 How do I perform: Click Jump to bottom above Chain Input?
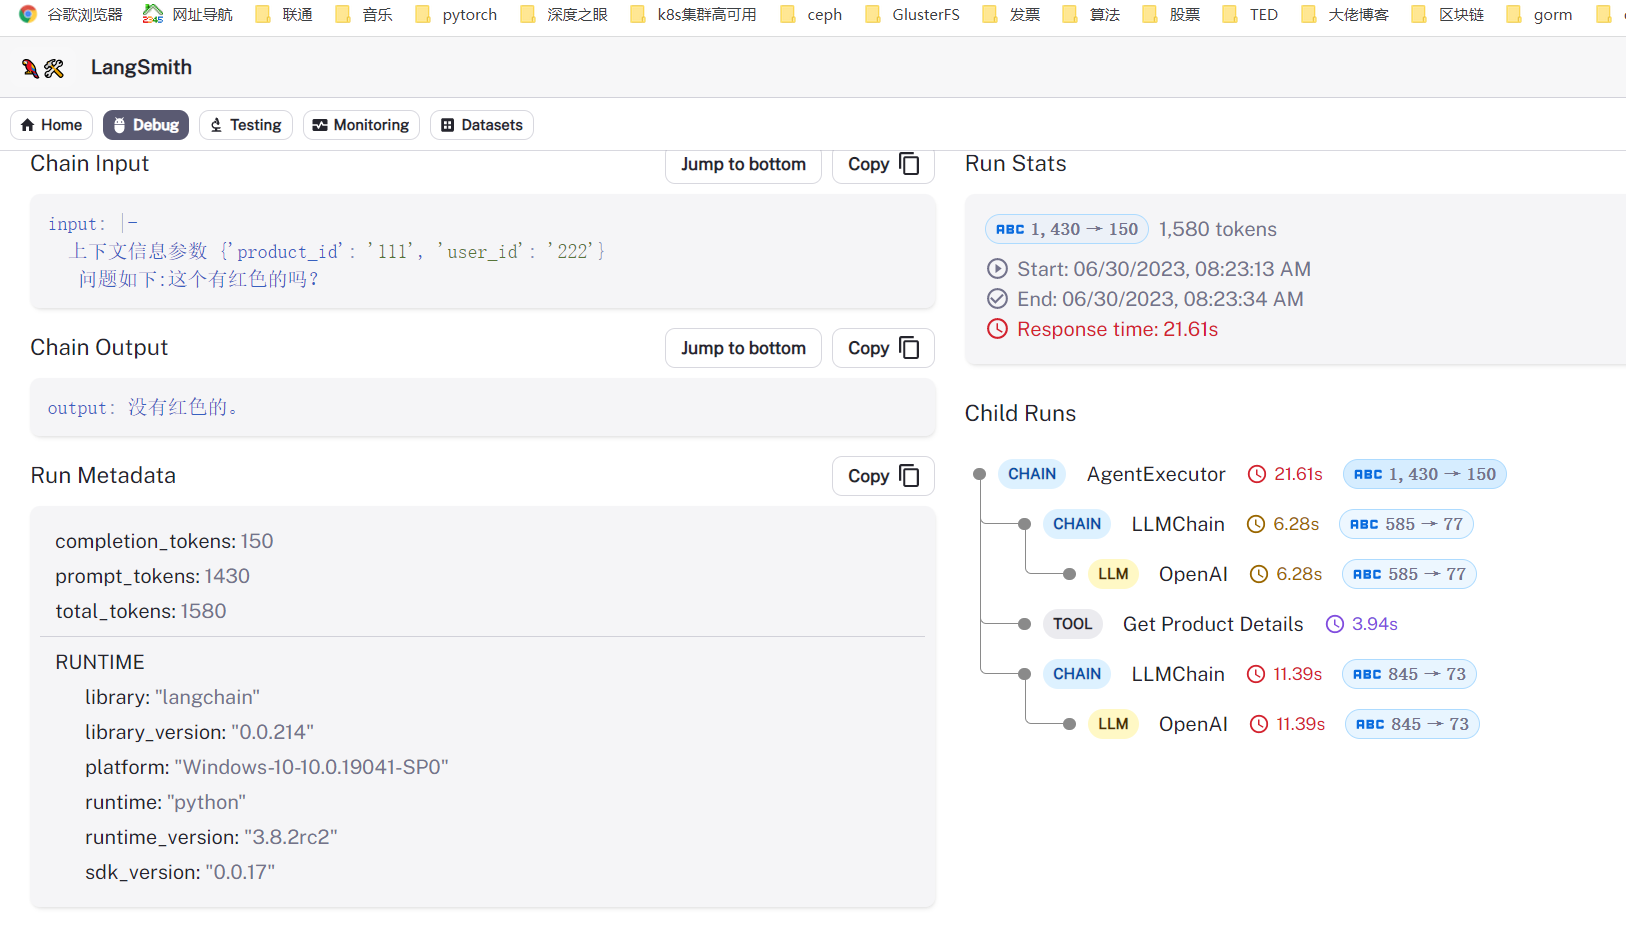pos(743,164)
